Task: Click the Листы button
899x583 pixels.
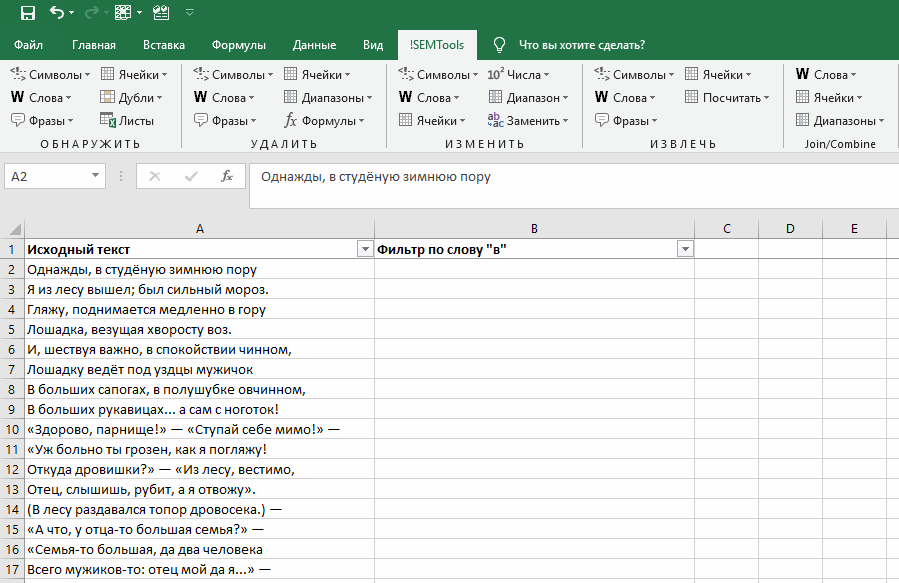Action: [127, 120]
